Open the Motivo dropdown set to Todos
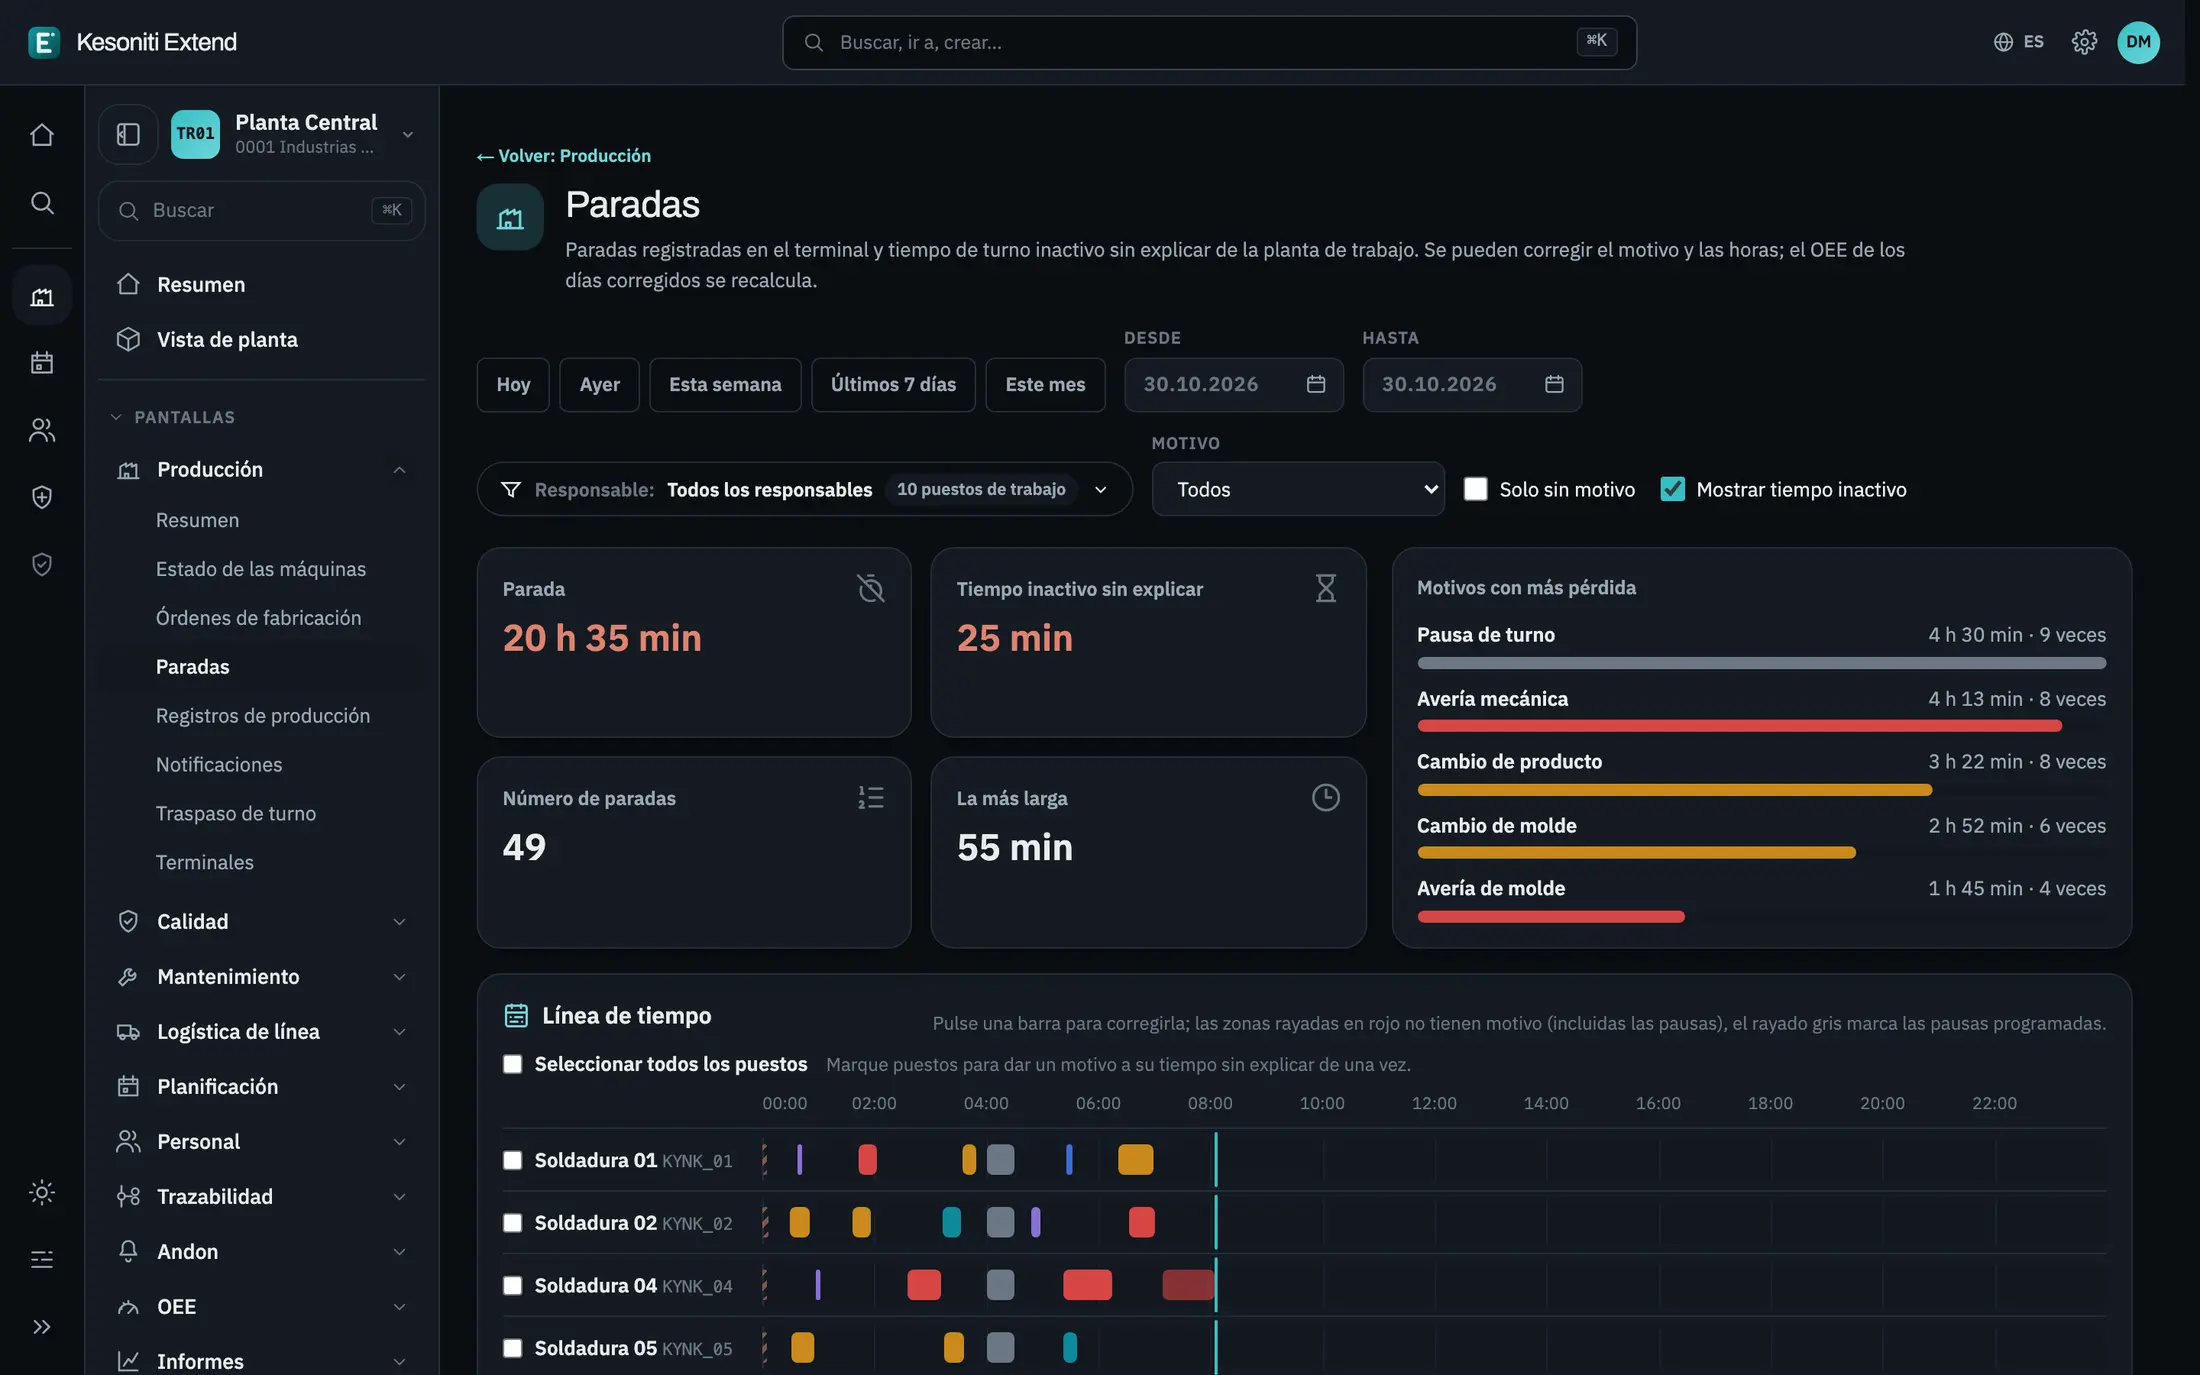 pos(1298,489)
